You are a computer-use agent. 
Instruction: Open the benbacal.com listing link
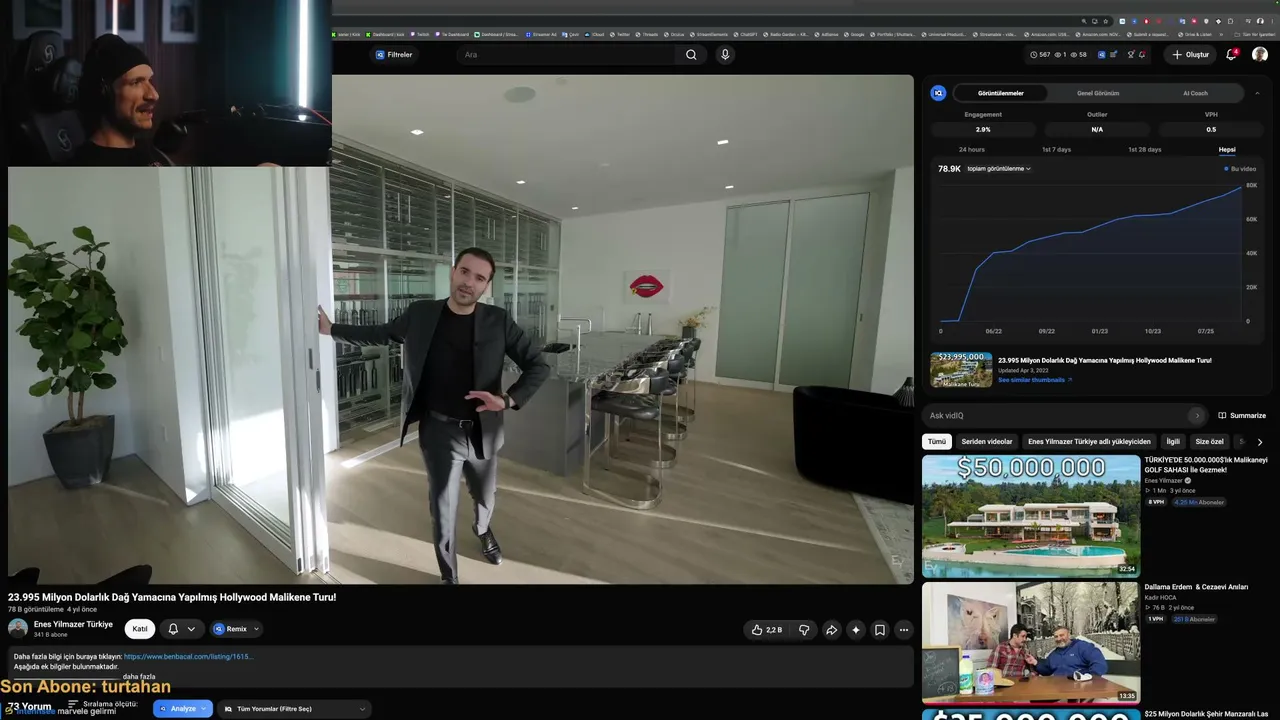[x=188, y=657]
